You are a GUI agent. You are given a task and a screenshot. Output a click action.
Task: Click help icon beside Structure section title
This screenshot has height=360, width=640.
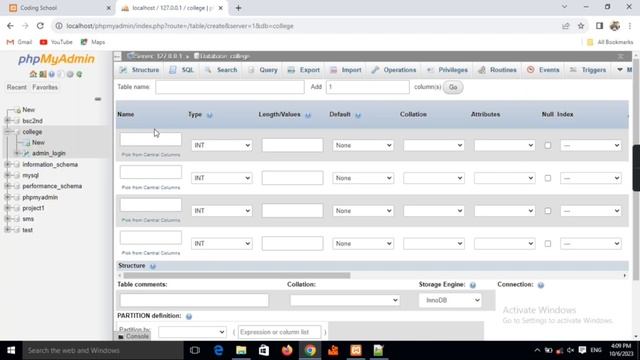coord(153,266)
